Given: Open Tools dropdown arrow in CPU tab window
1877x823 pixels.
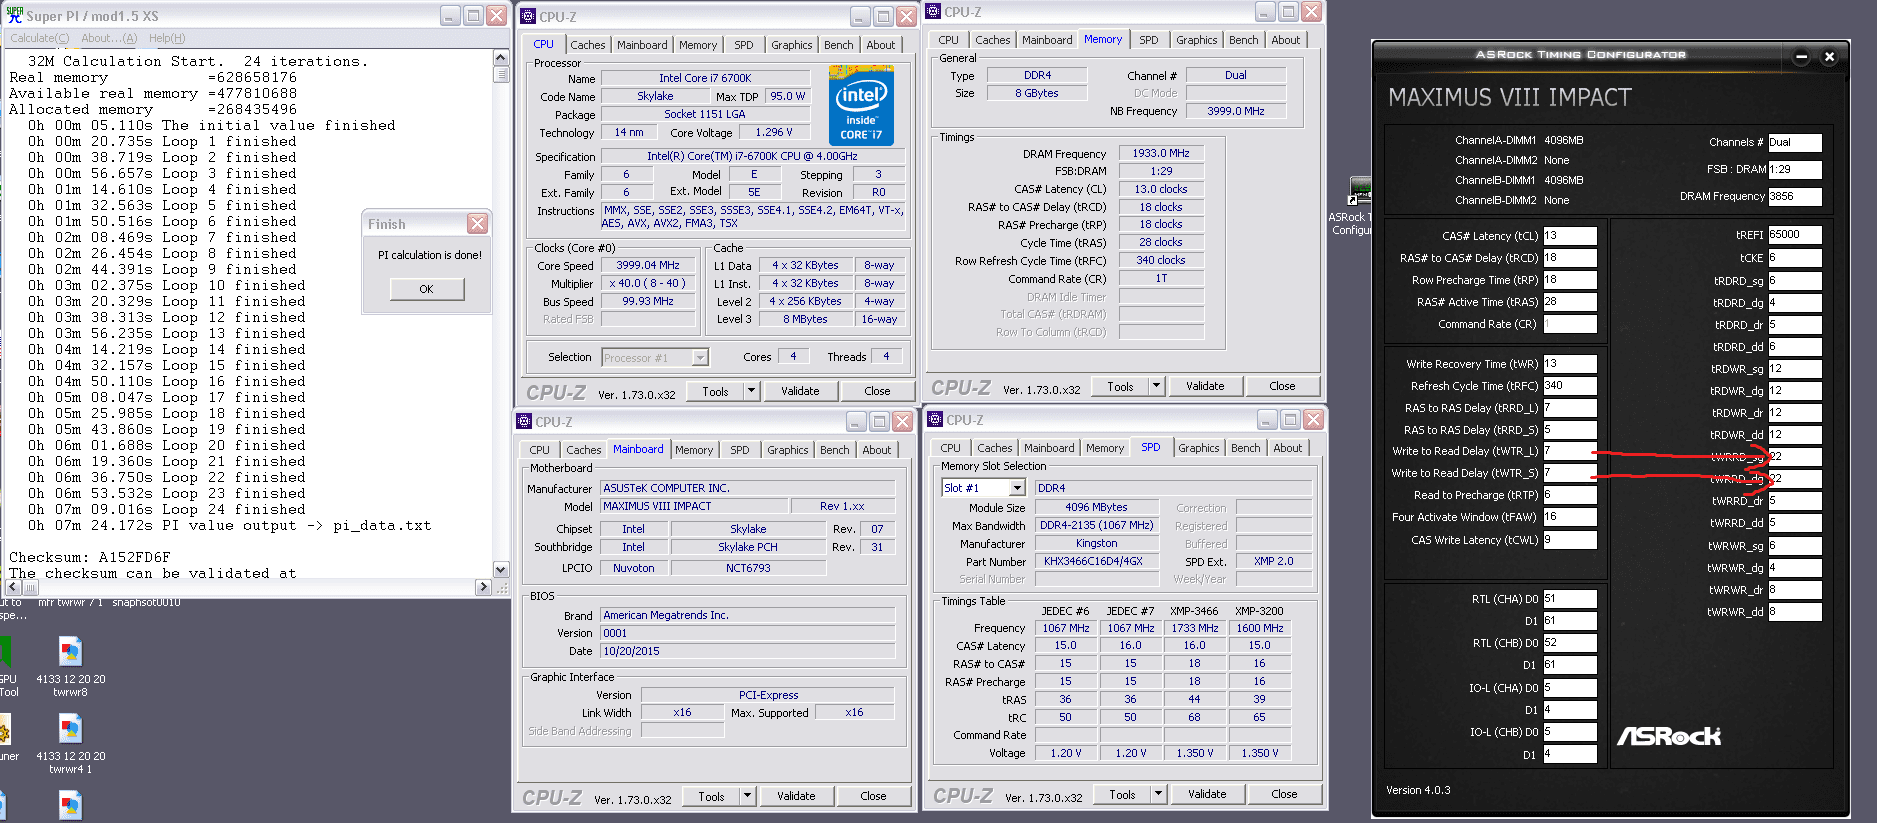Looking at the screenshot, I should [x=752, y=391].
